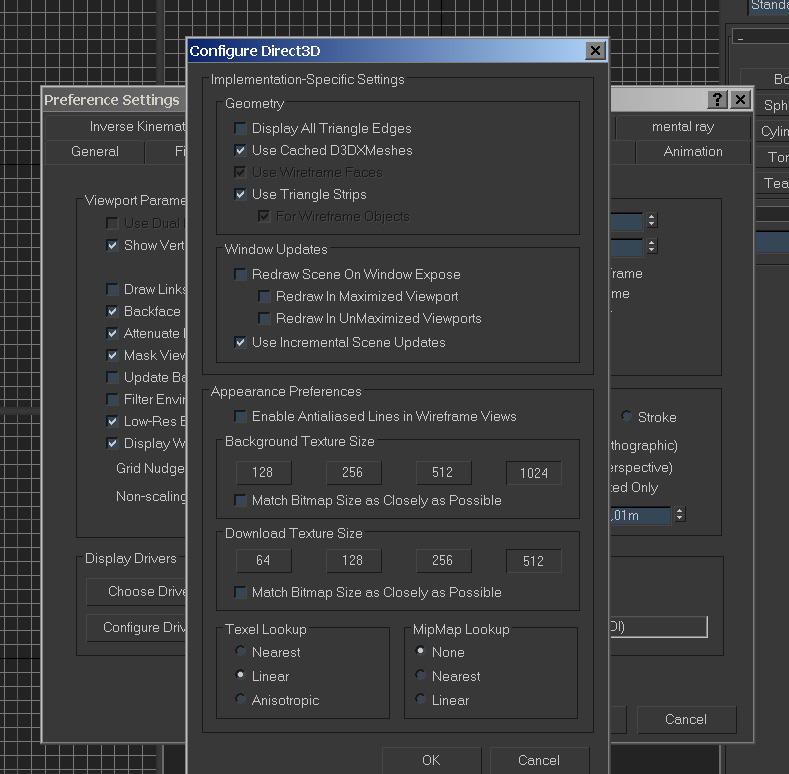Select Stroke radio in Preferences
The height and width of the screenshot is (774, 789).
coord(626,416)
